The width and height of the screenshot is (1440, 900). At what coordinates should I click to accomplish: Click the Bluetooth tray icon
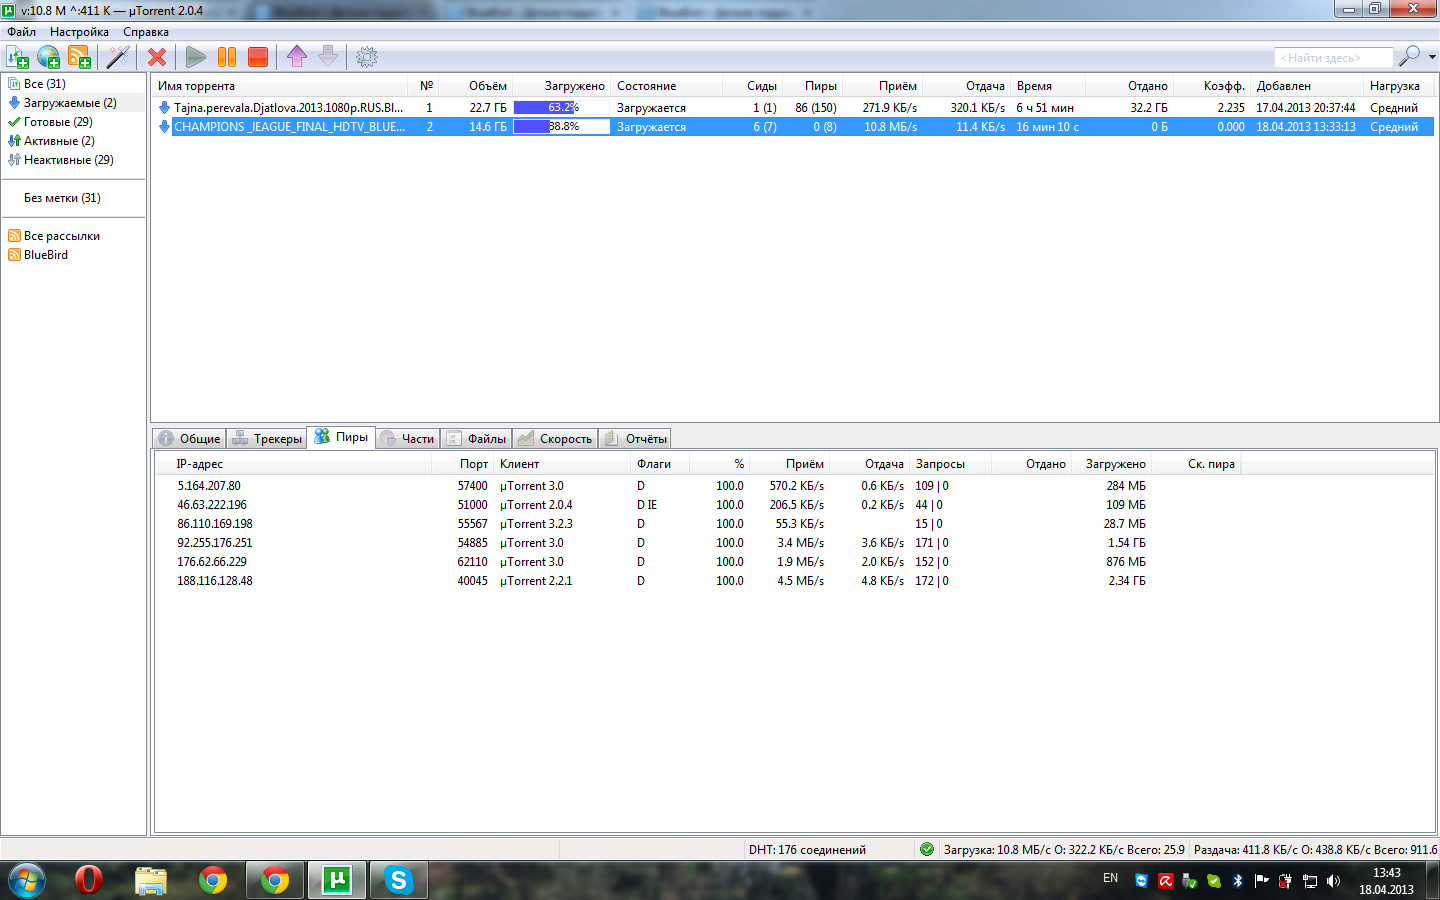[x=1237, y=881]
